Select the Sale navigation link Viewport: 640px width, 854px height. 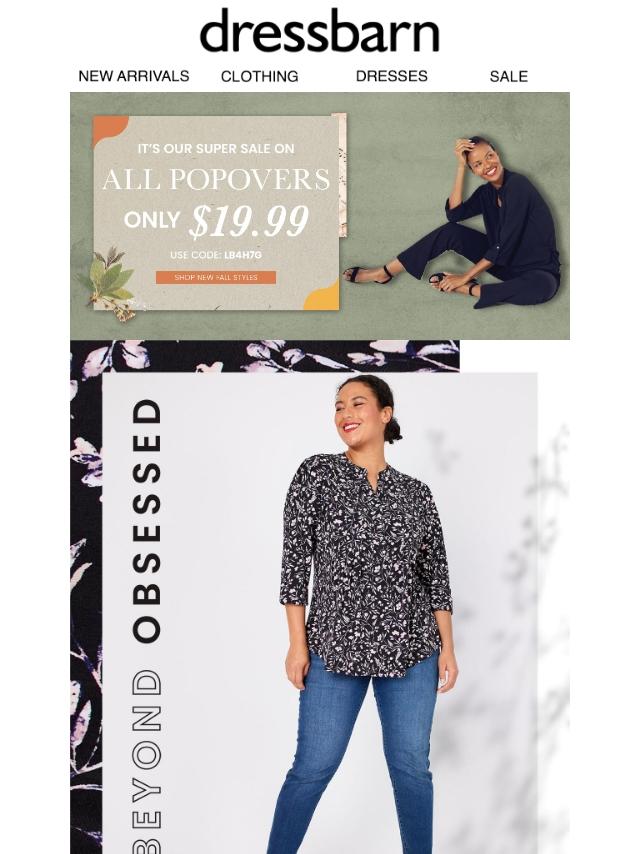click(509, 76)
